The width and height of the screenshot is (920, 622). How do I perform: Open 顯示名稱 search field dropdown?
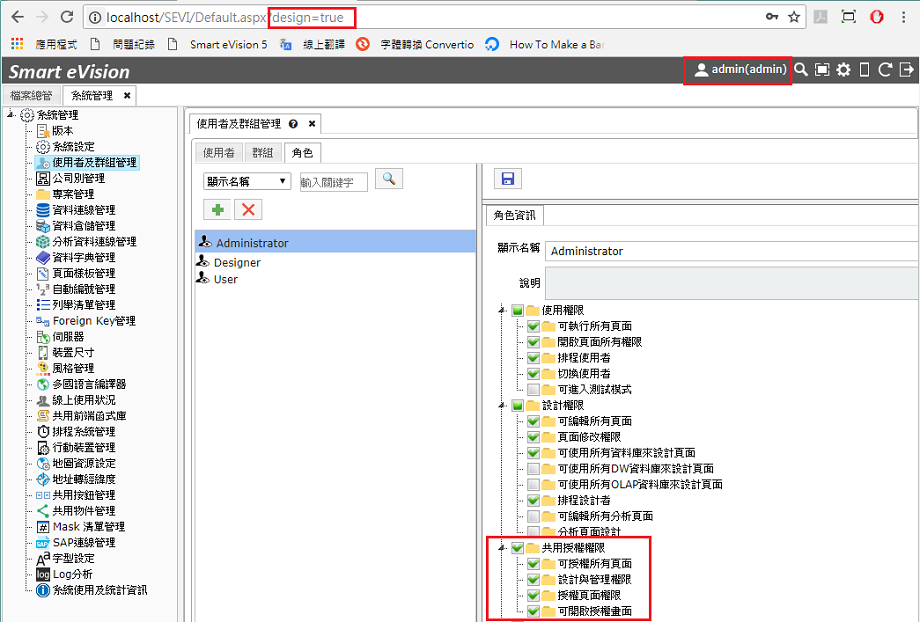coord(247,181)
